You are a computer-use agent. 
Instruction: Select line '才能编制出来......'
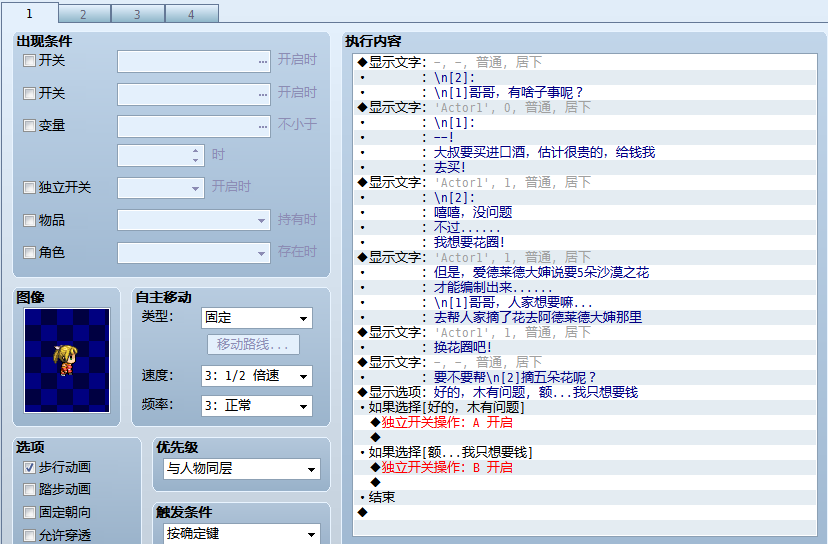[x=585, y=287]
